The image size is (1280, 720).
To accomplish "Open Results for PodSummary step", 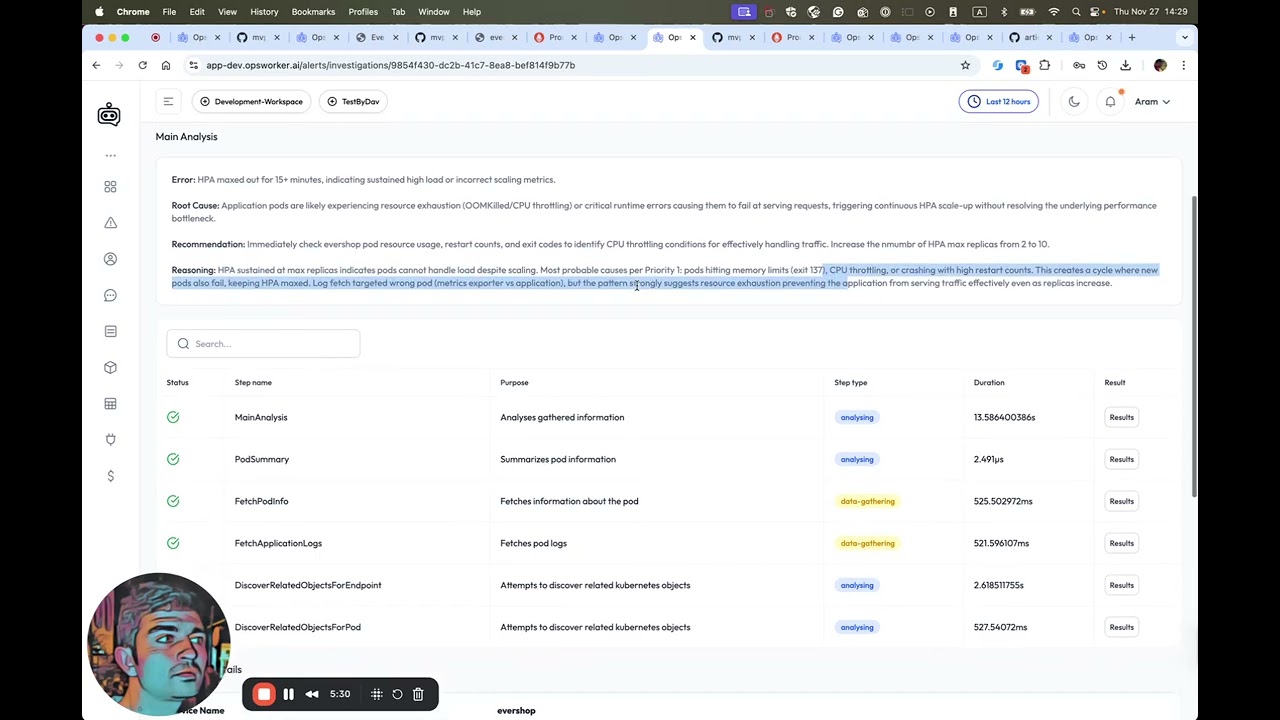I will tap(1121, 459).
